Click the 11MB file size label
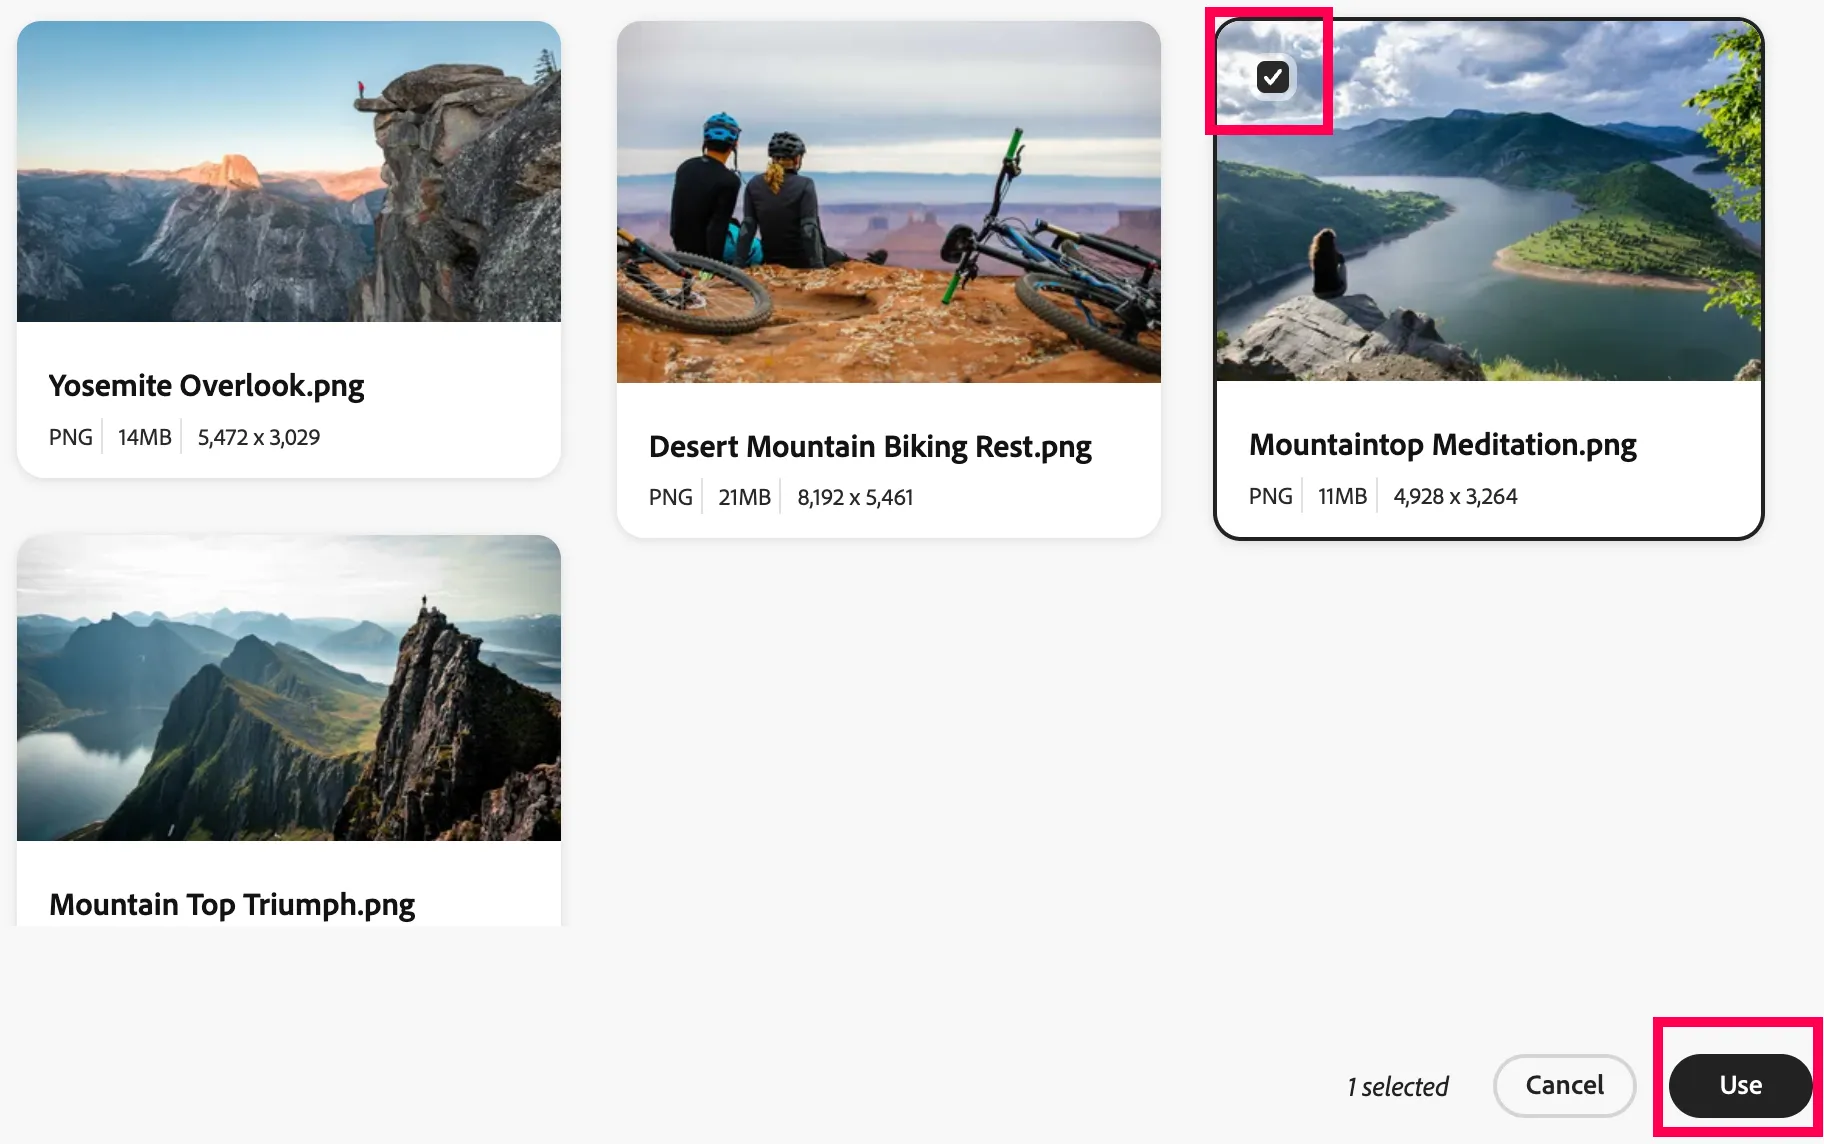Viewport: 1824px width, 1144px height. tap(1342, 496)
